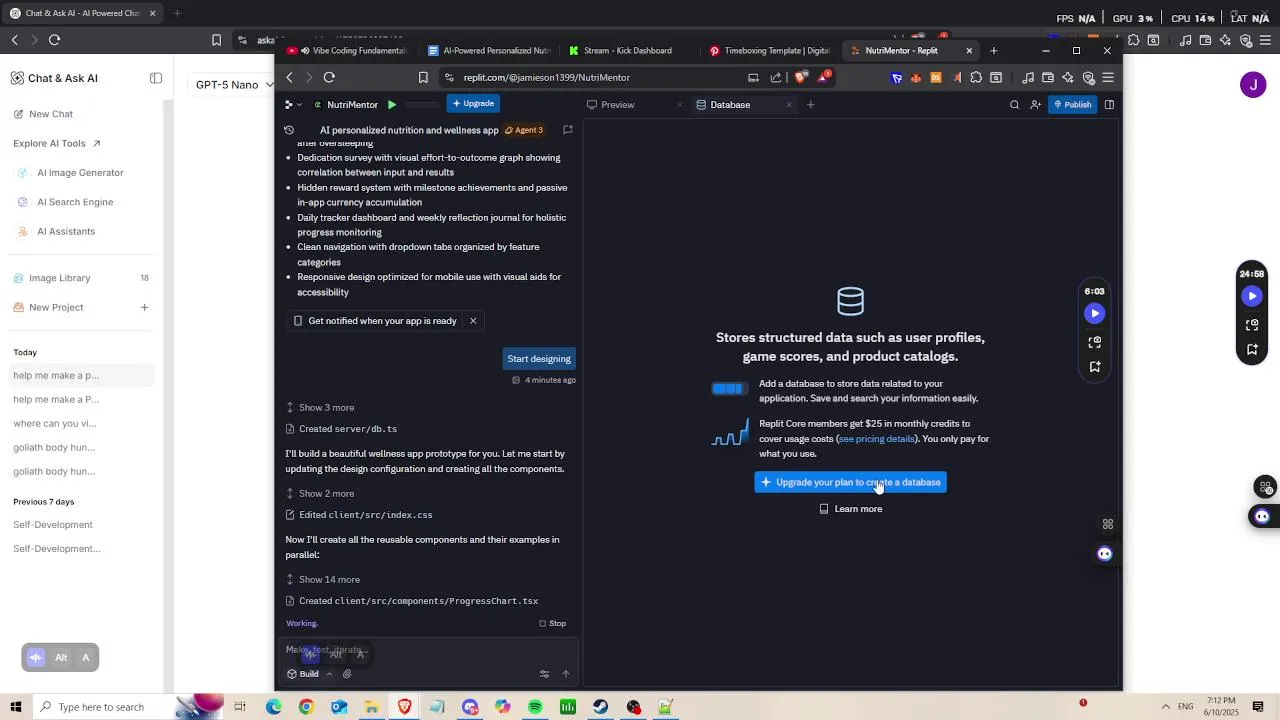Open Spotify from the taskbar
The width and height of the screenshot is (1280, 720).
(x=535, y=707)
